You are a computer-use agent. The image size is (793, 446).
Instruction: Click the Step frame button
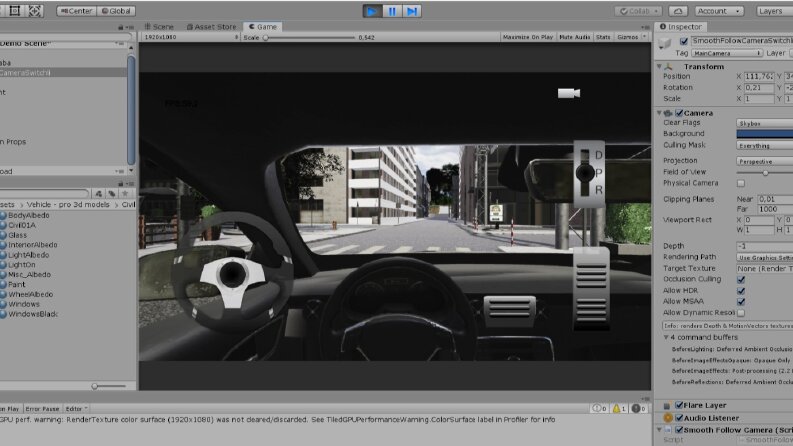pyautogui.click(x=412, y=11)
